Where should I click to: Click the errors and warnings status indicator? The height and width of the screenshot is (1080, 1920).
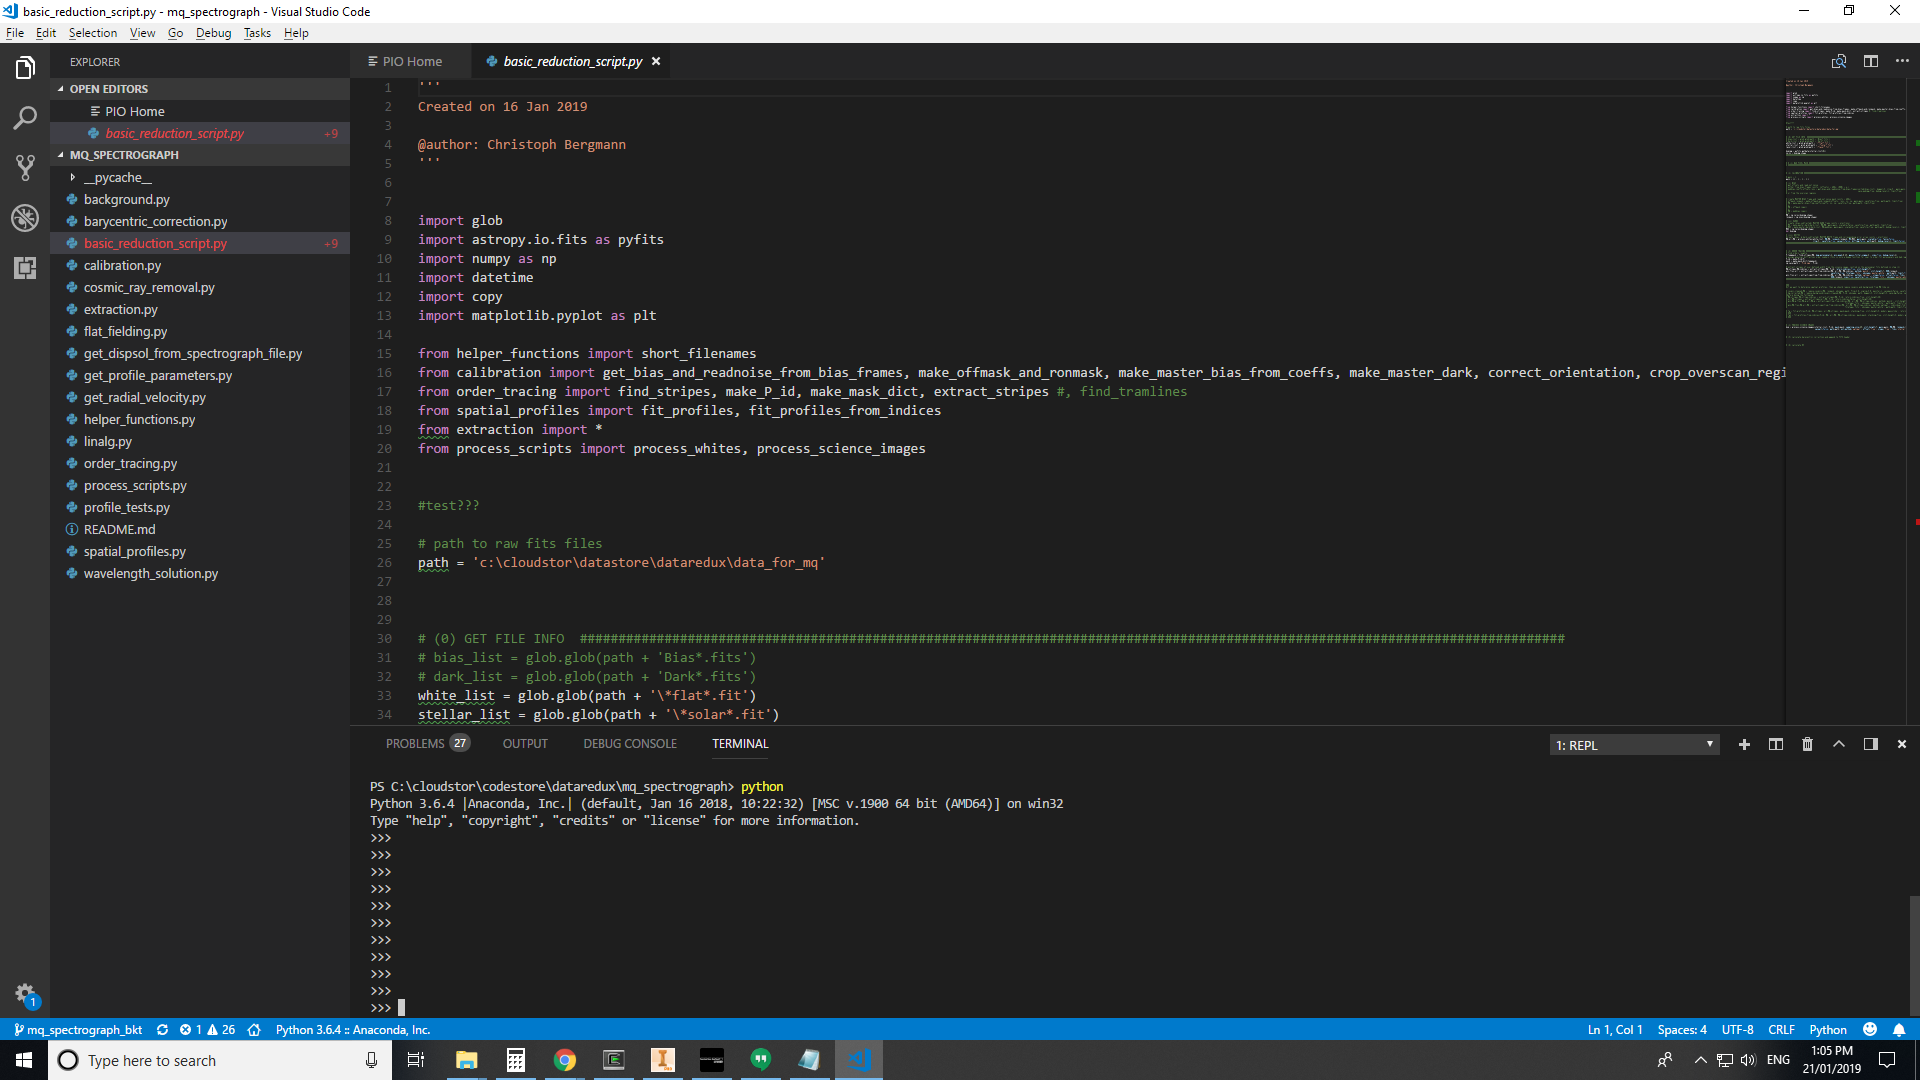[x=207, y=1029]
